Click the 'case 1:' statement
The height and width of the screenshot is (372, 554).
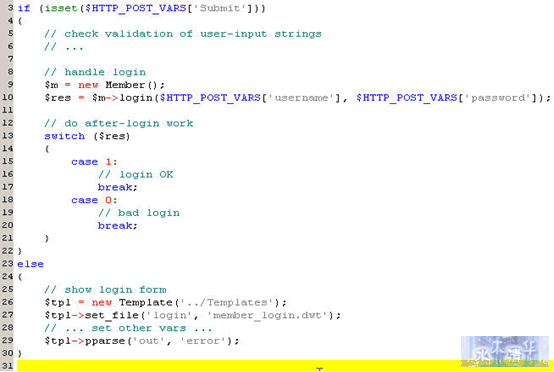coord(94,161)
